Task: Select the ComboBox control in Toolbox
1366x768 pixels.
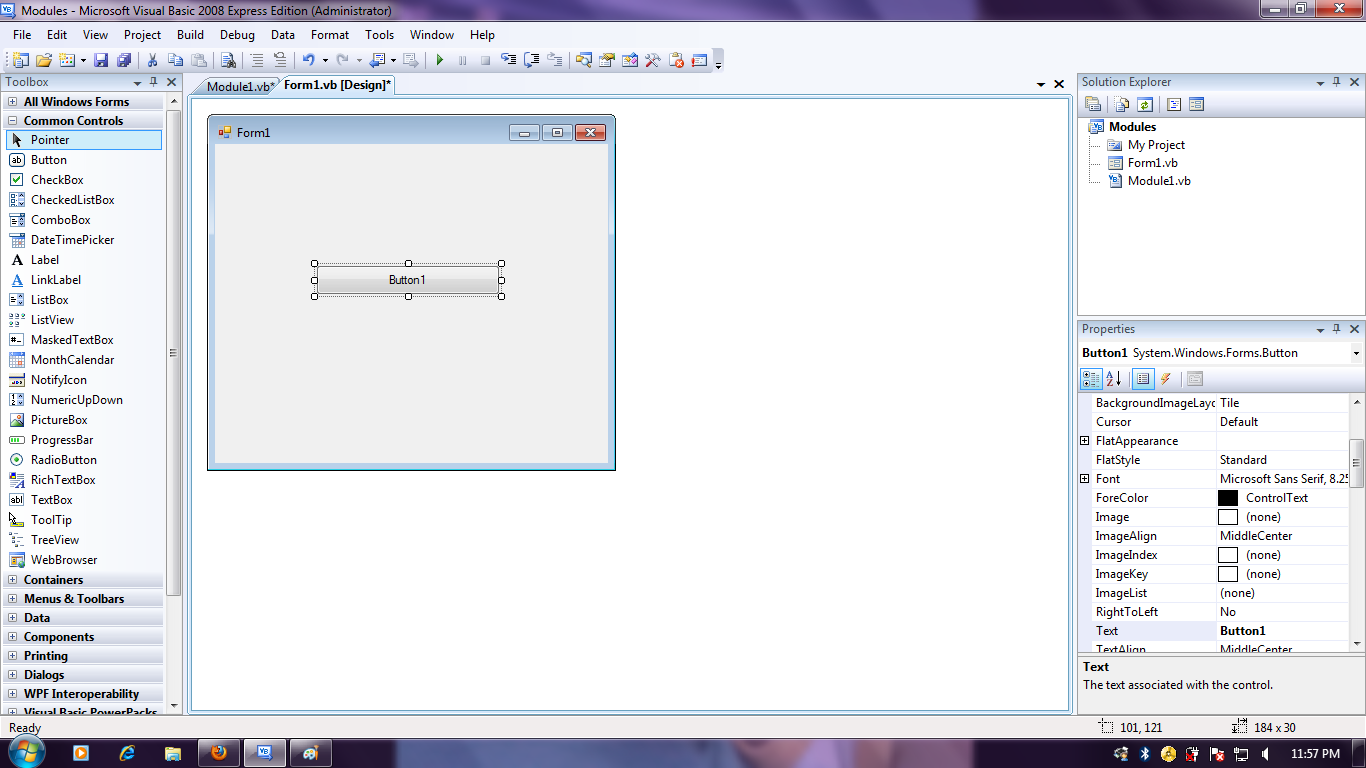Action: coord(84,220)
